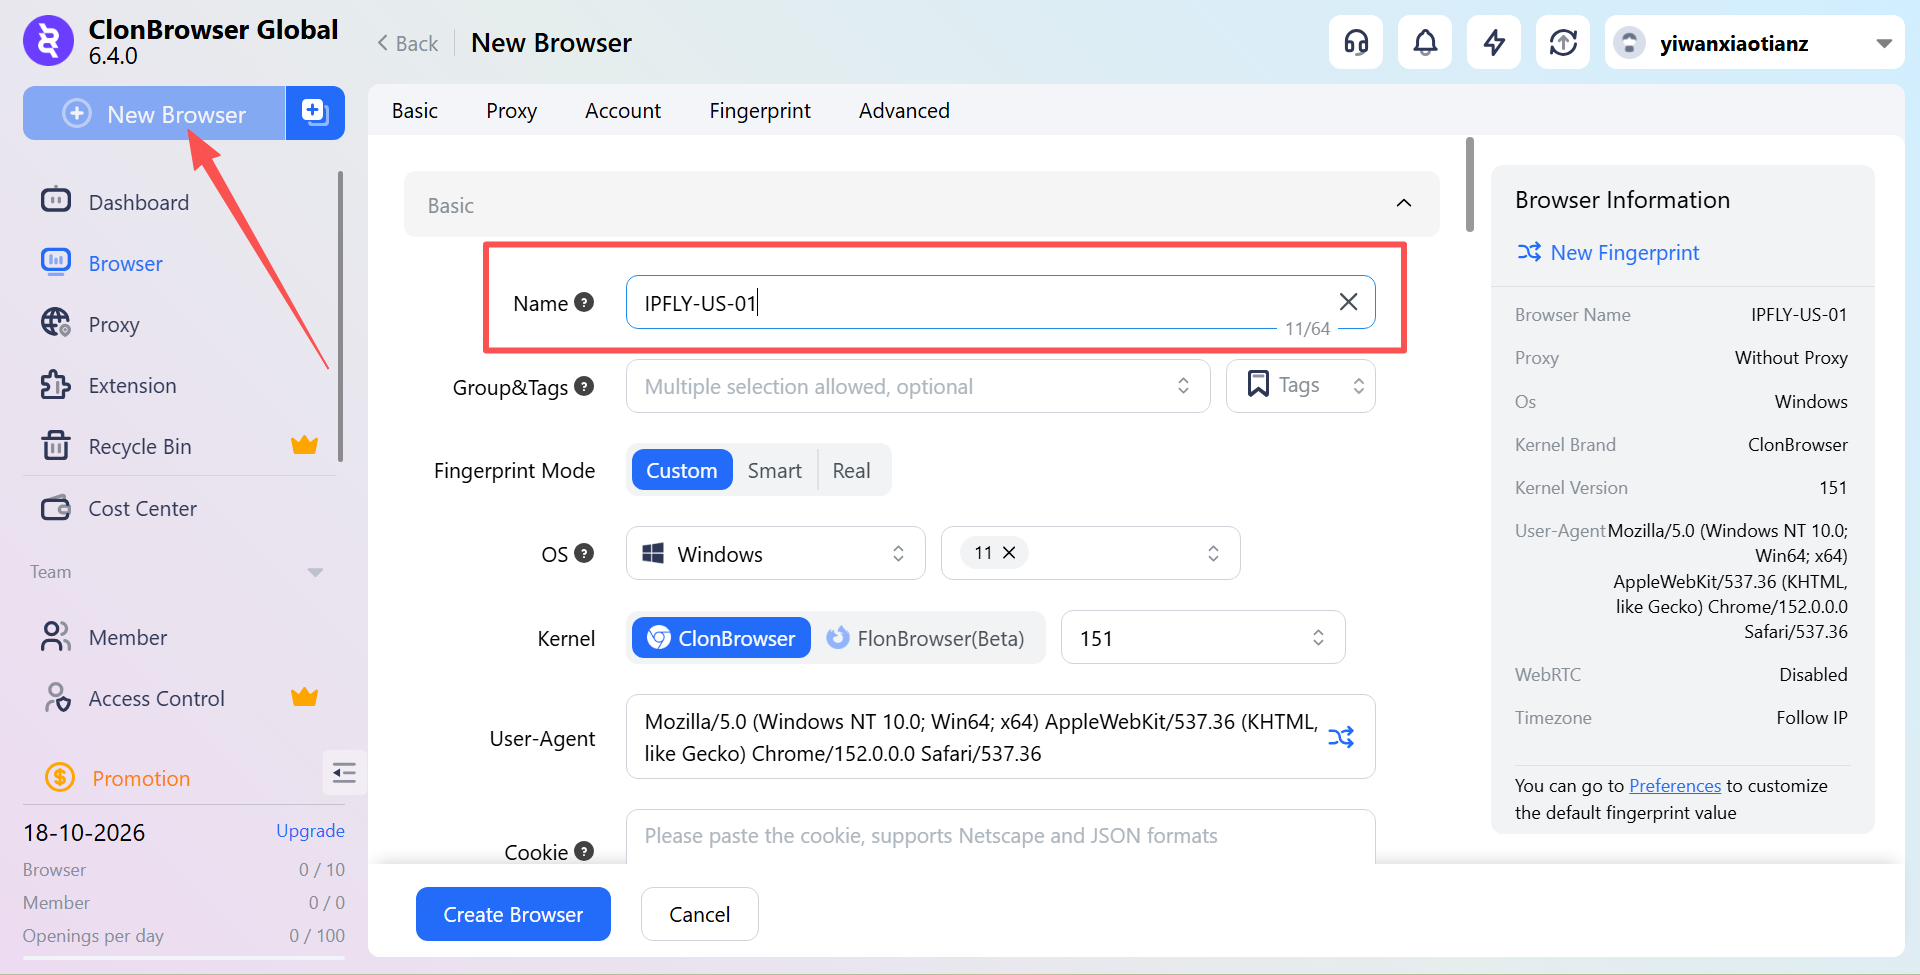Open OS Windows dropdown
Viewport: 1920px width, 975px height.
pos(776,553)
